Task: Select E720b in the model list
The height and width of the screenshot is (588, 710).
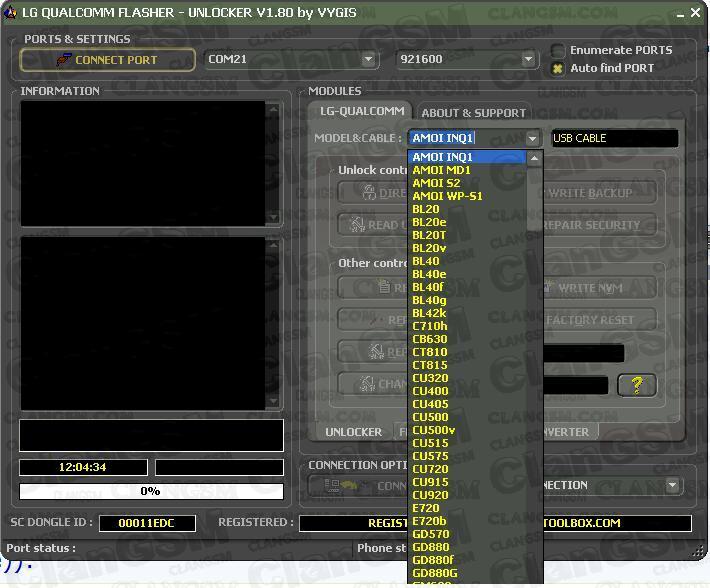Action: pyautogui.click(x=467, y=521)
